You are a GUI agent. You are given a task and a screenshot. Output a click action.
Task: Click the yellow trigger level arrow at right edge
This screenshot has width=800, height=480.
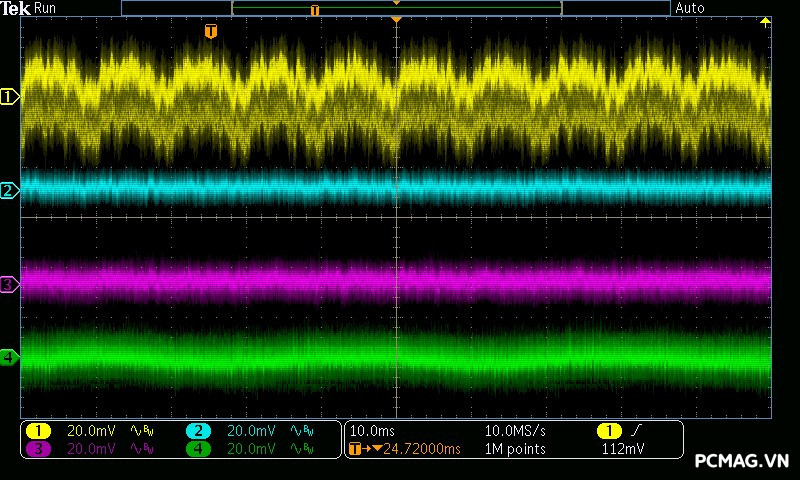click(x=766, y=22)
